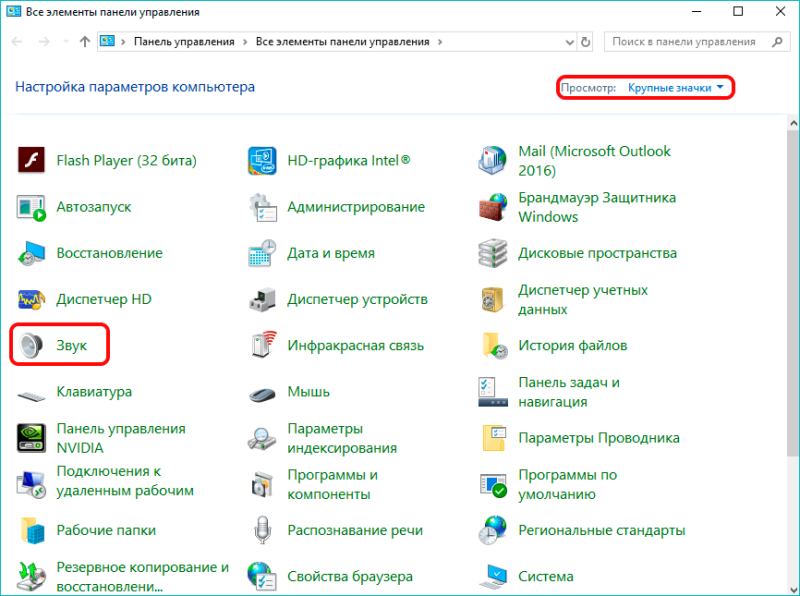Expand the chevron after Все элементы панели управления
The height and width of the screenshot is (596, 800).
click(x=440, y=42)
